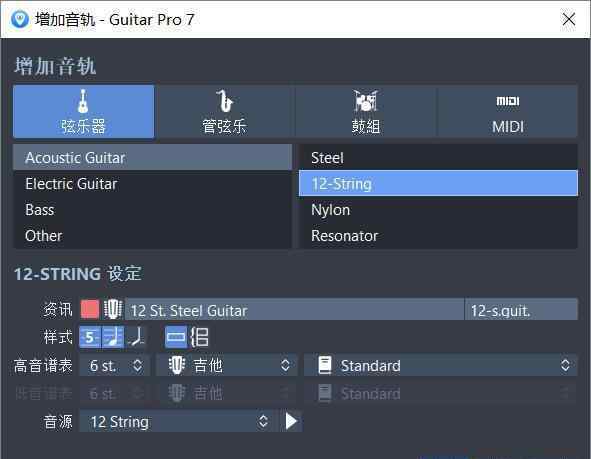Select the 弦乐器 stringed instruments tab
This screenshot has width=591, height=459.
pyautogui.click(x=83, y=112)
